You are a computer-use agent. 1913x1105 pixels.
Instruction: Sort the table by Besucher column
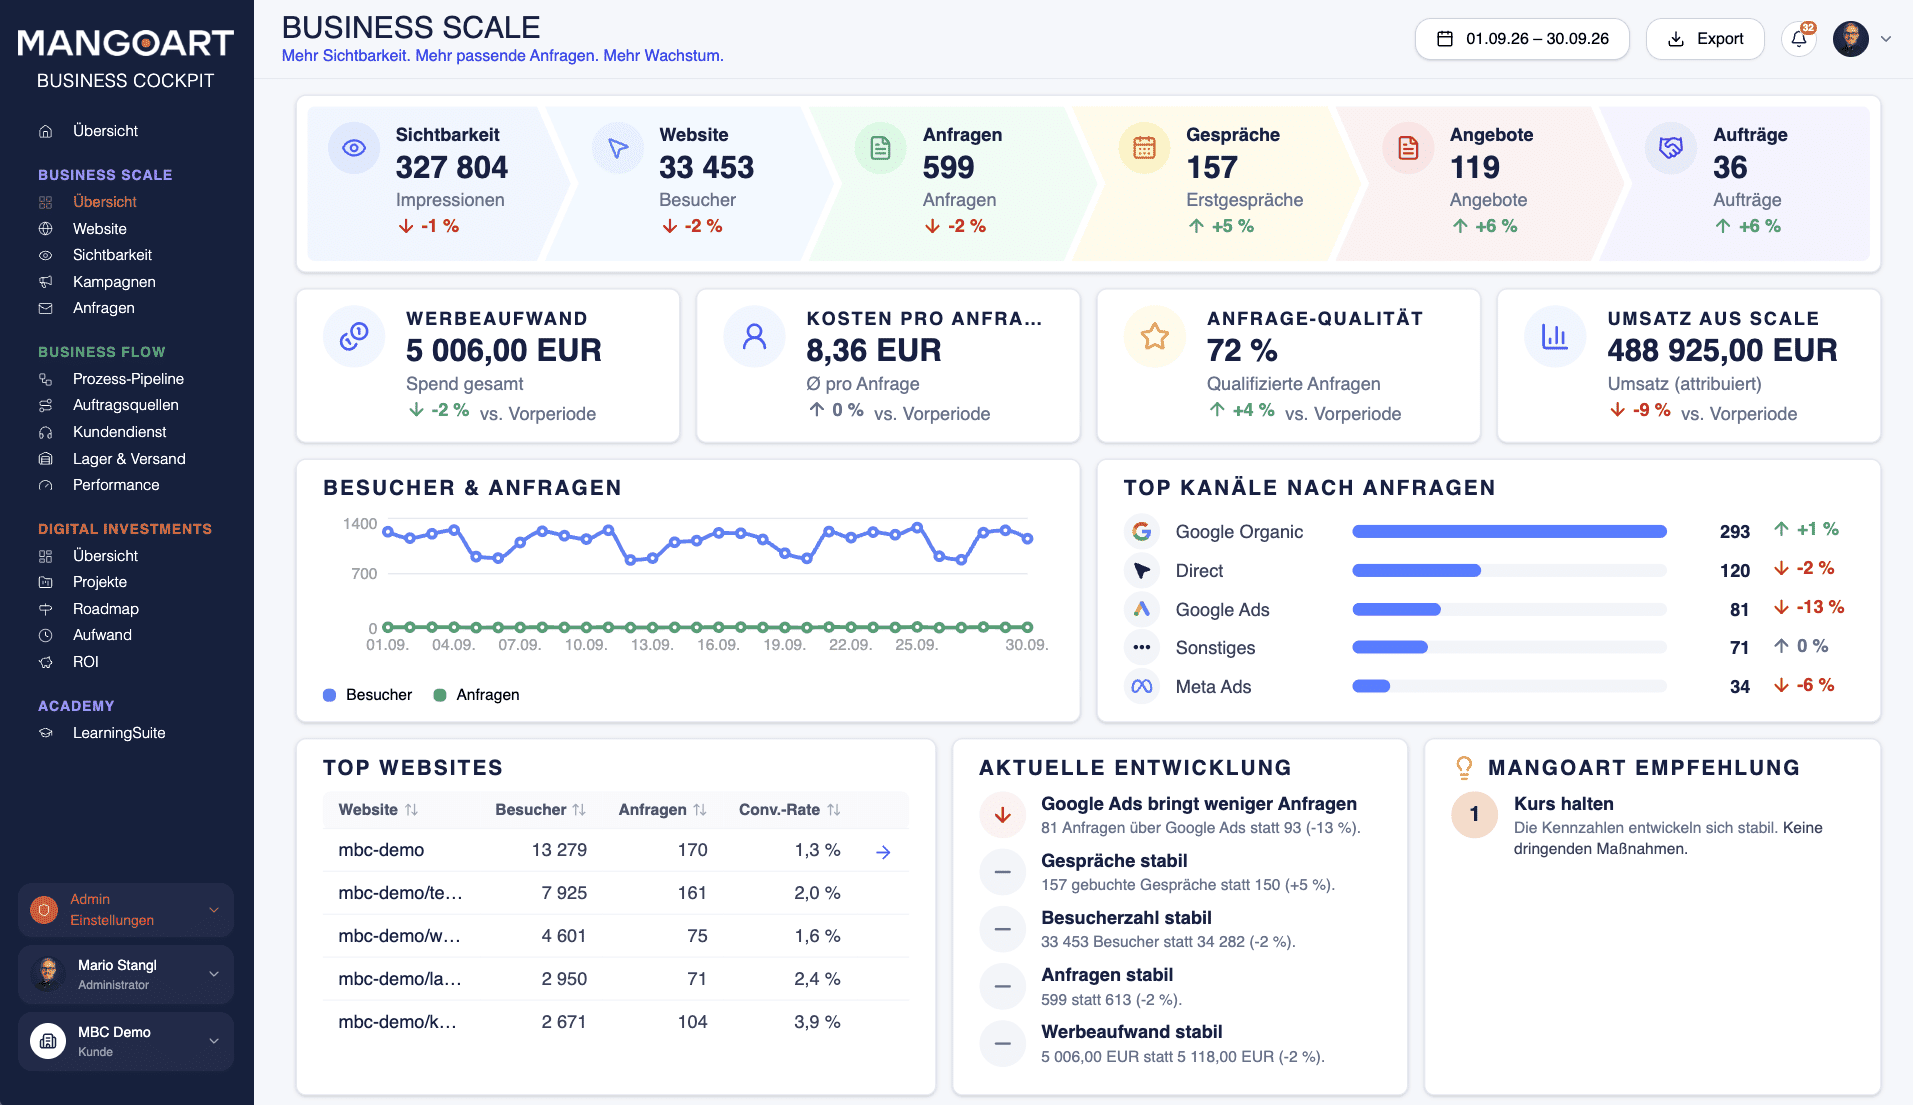[541, 810]
